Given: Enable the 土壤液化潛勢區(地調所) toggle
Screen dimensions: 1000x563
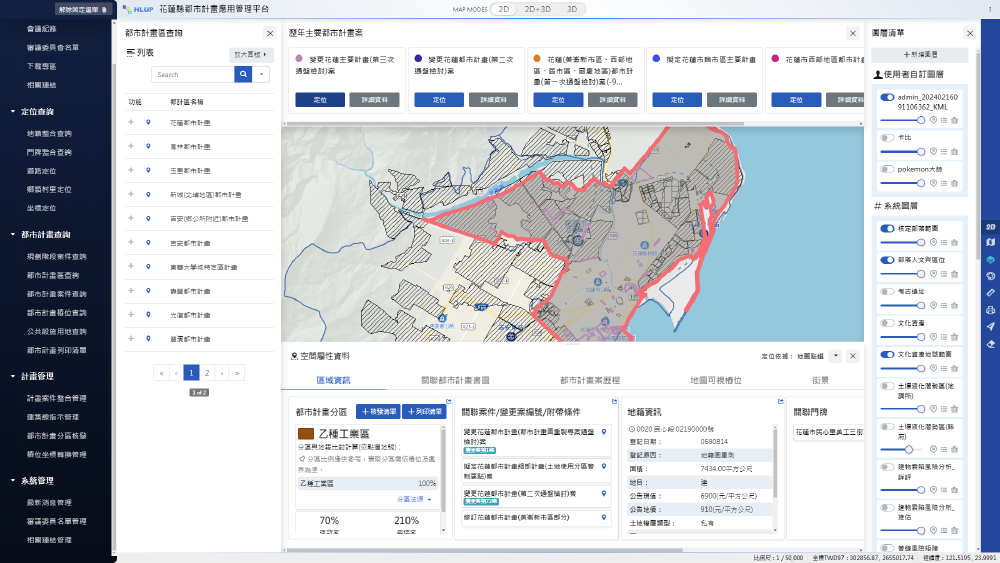Looking at the screenshot, I should pos(887,386).
